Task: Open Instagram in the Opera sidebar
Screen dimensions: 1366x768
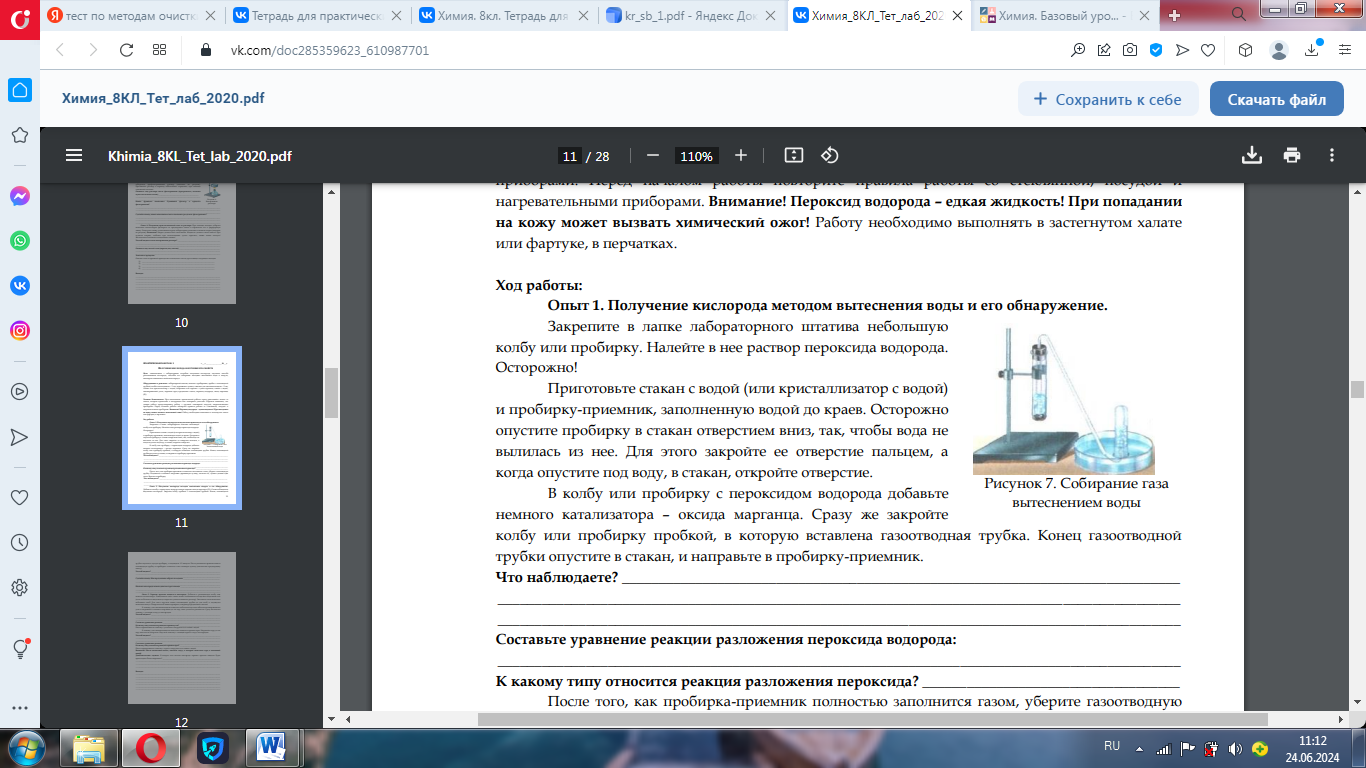Action: pos(19,331)
